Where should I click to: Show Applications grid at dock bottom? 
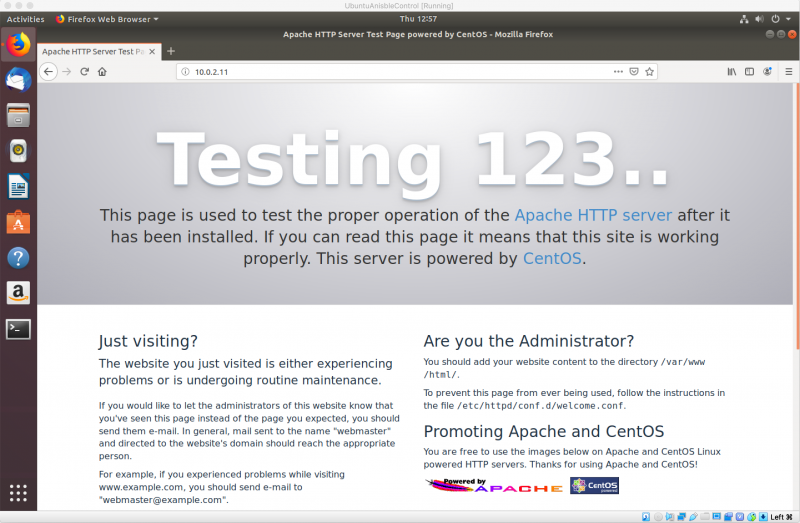pos(18,493)
